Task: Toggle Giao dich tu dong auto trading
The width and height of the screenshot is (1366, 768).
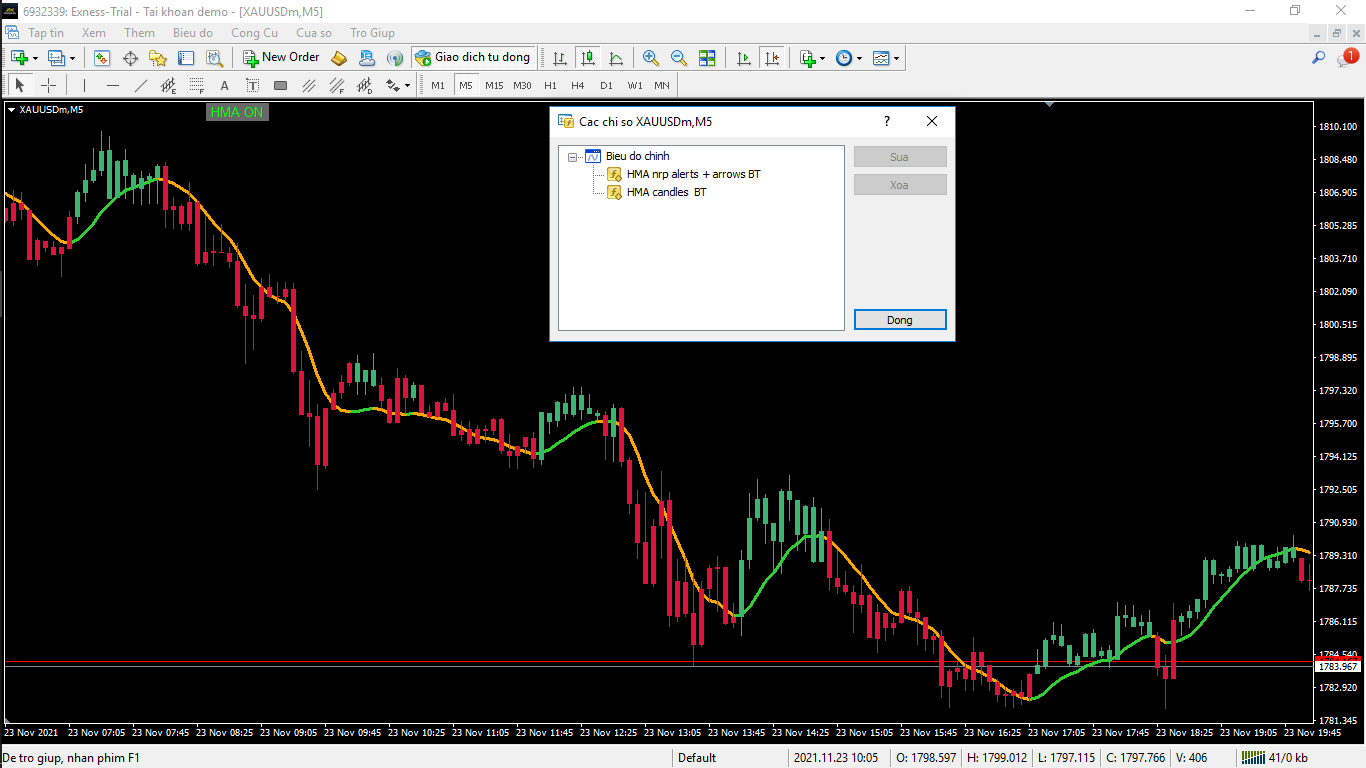Action: point(473,58)
